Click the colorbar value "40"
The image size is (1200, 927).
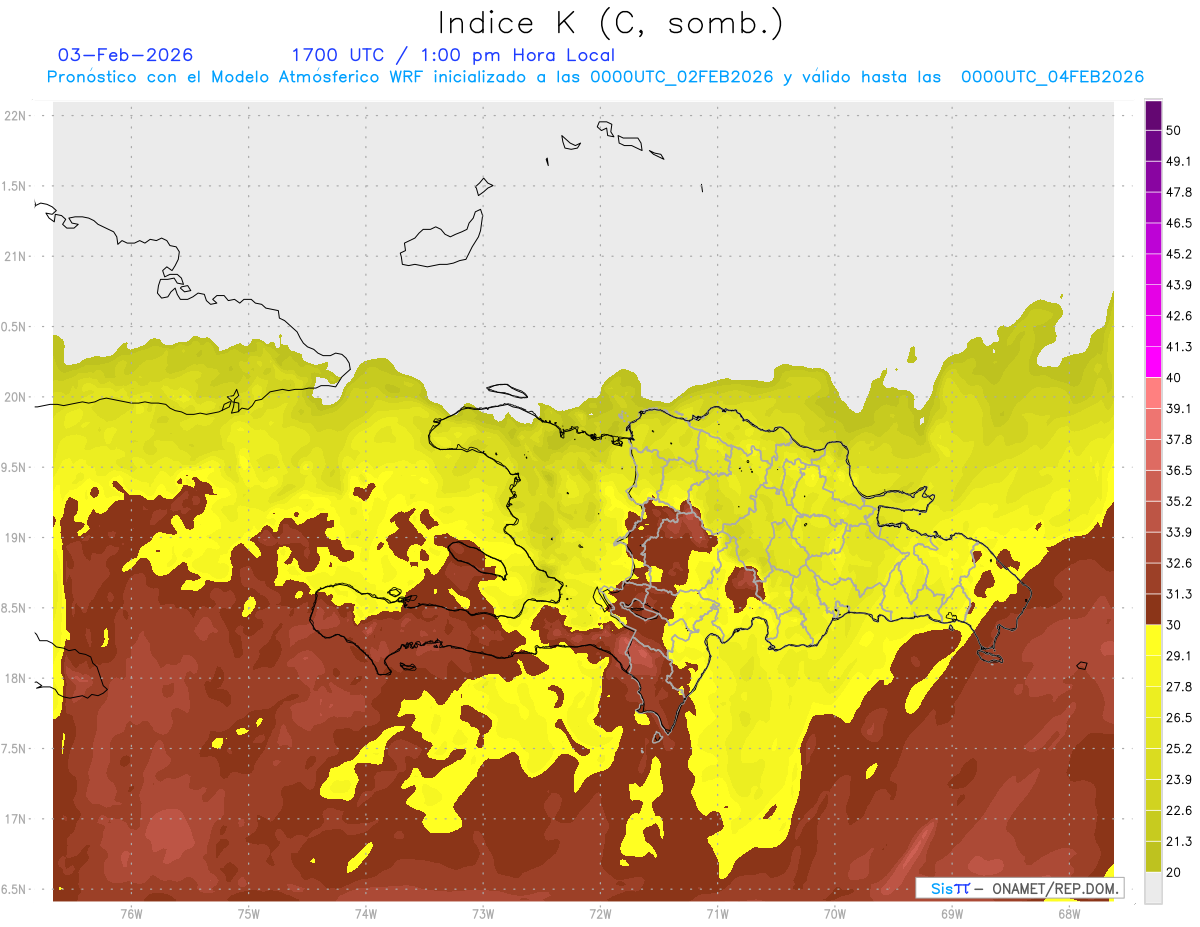pyautogui.click(x=1173, y=378)
